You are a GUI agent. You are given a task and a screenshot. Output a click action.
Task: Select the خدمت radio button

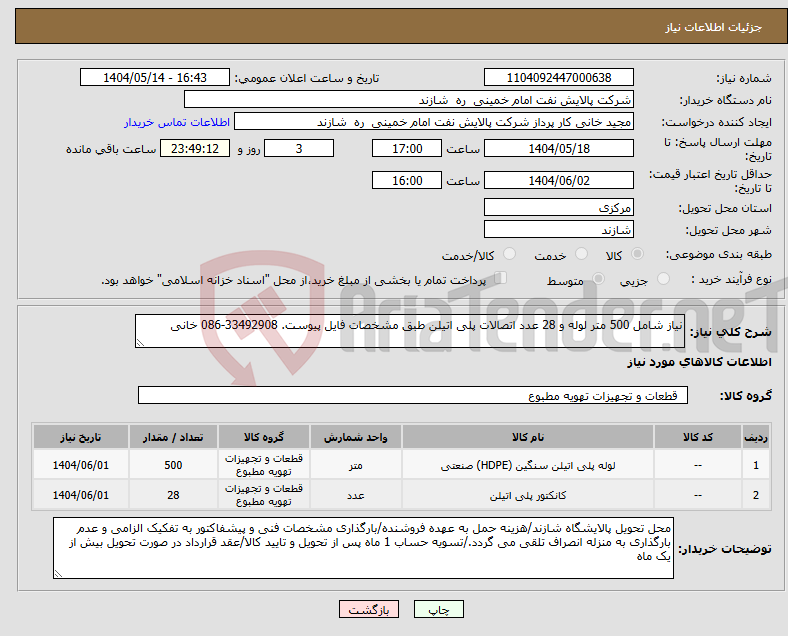581,254
